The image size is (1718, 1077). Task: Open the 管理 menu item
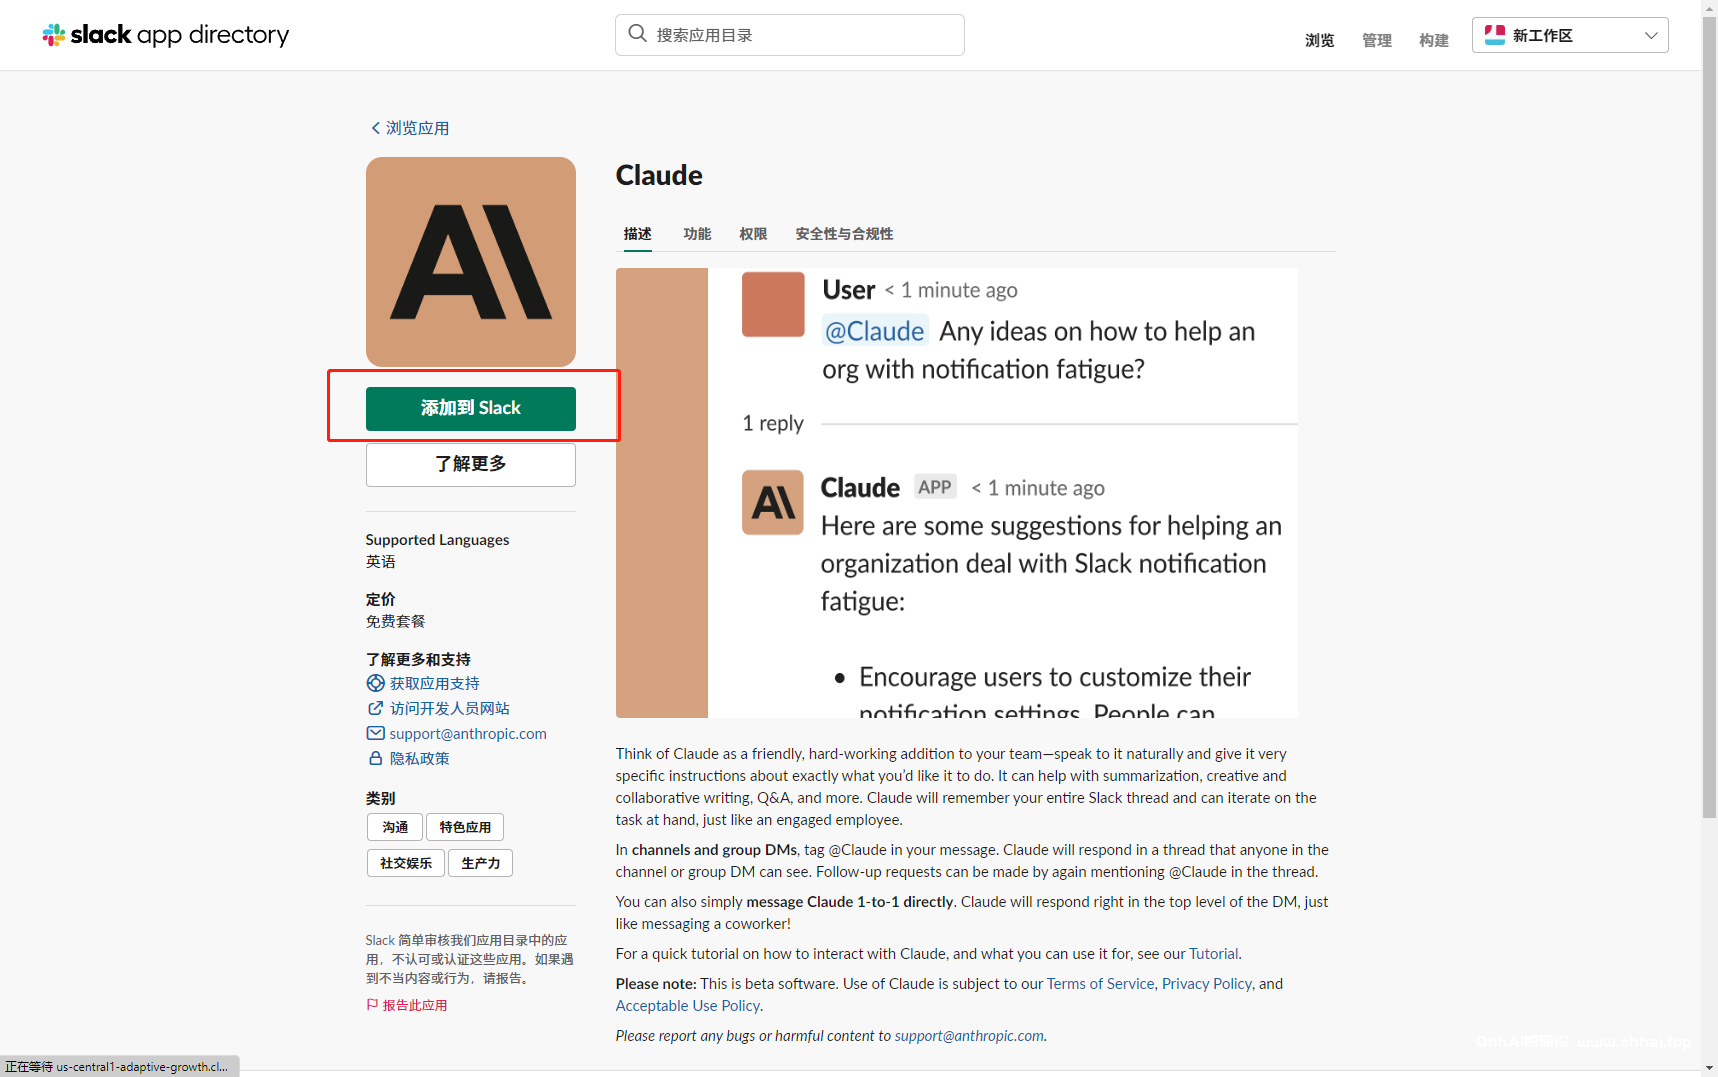(x=1376, y=40)
